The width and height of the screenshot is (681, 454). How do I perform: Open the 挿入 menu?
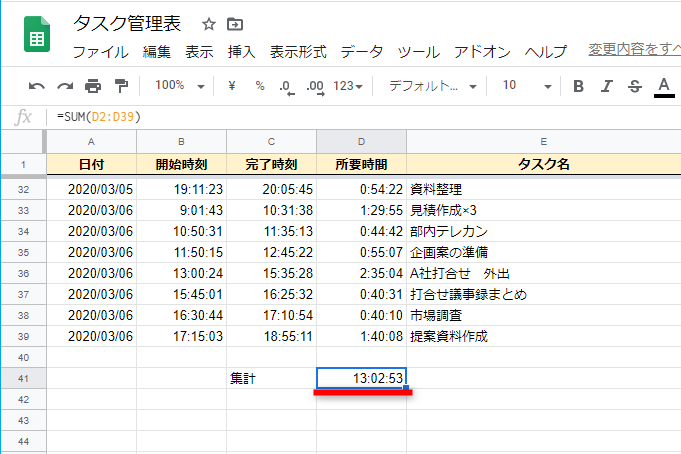pos(241,52)
